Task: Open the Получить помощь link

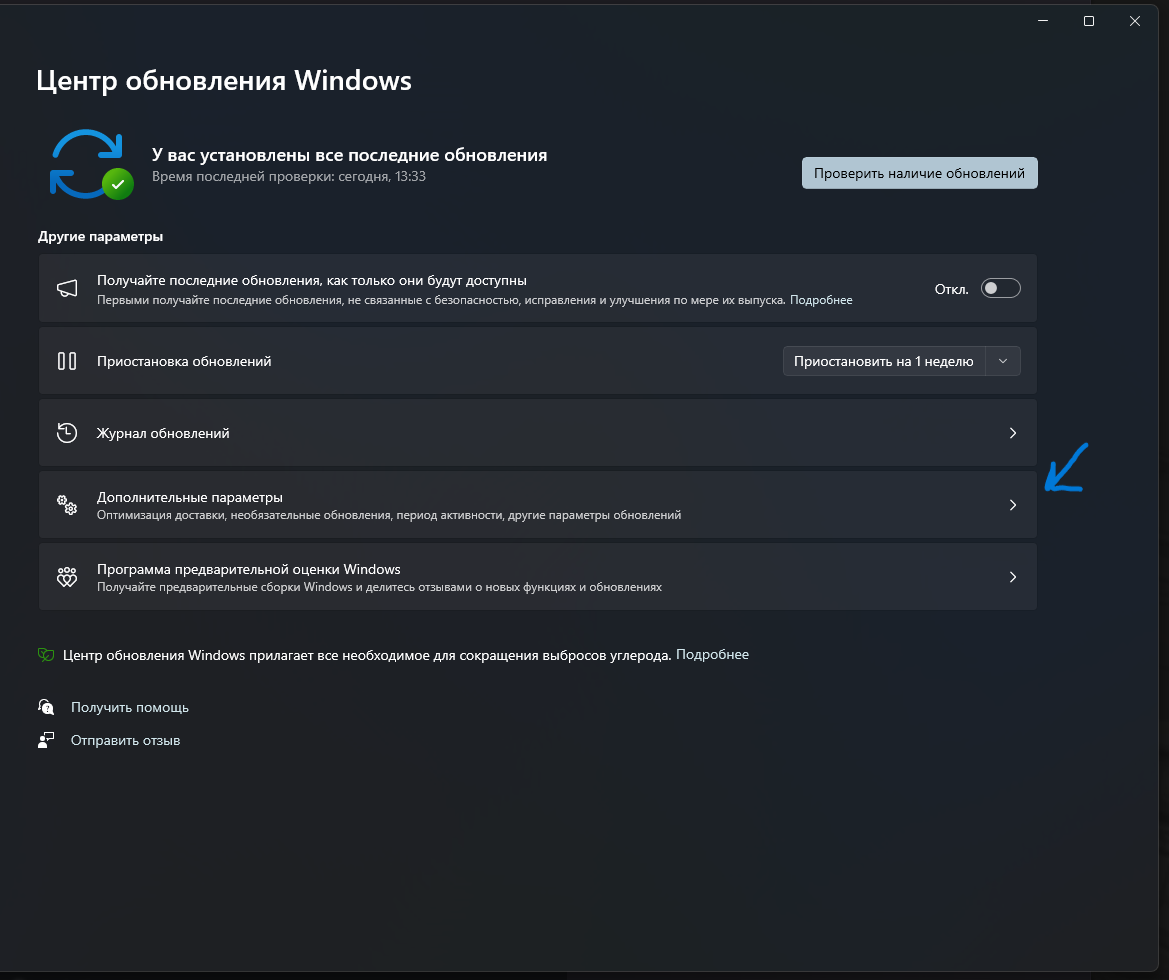Action: pyautogui.click(x=130, y=707)
